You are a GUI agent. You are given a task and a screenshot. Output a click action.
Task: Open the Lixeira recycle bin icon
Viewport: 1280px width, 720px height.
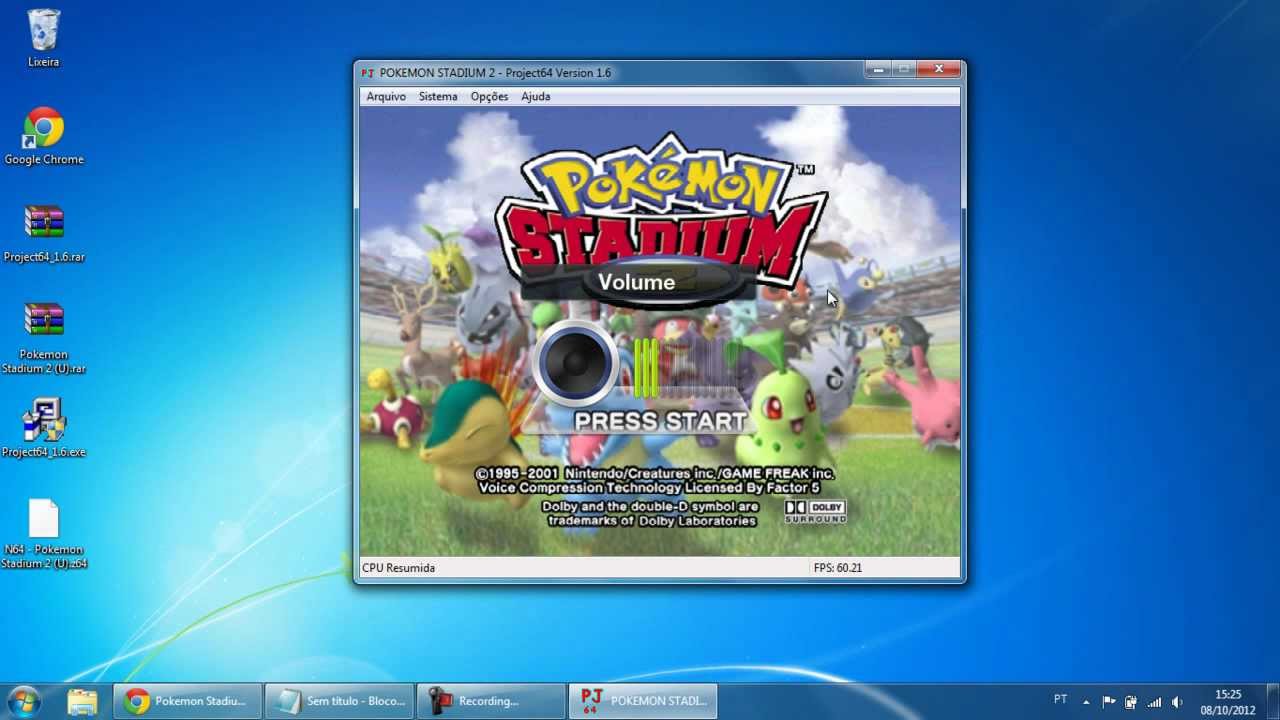[x=44, y=38]
